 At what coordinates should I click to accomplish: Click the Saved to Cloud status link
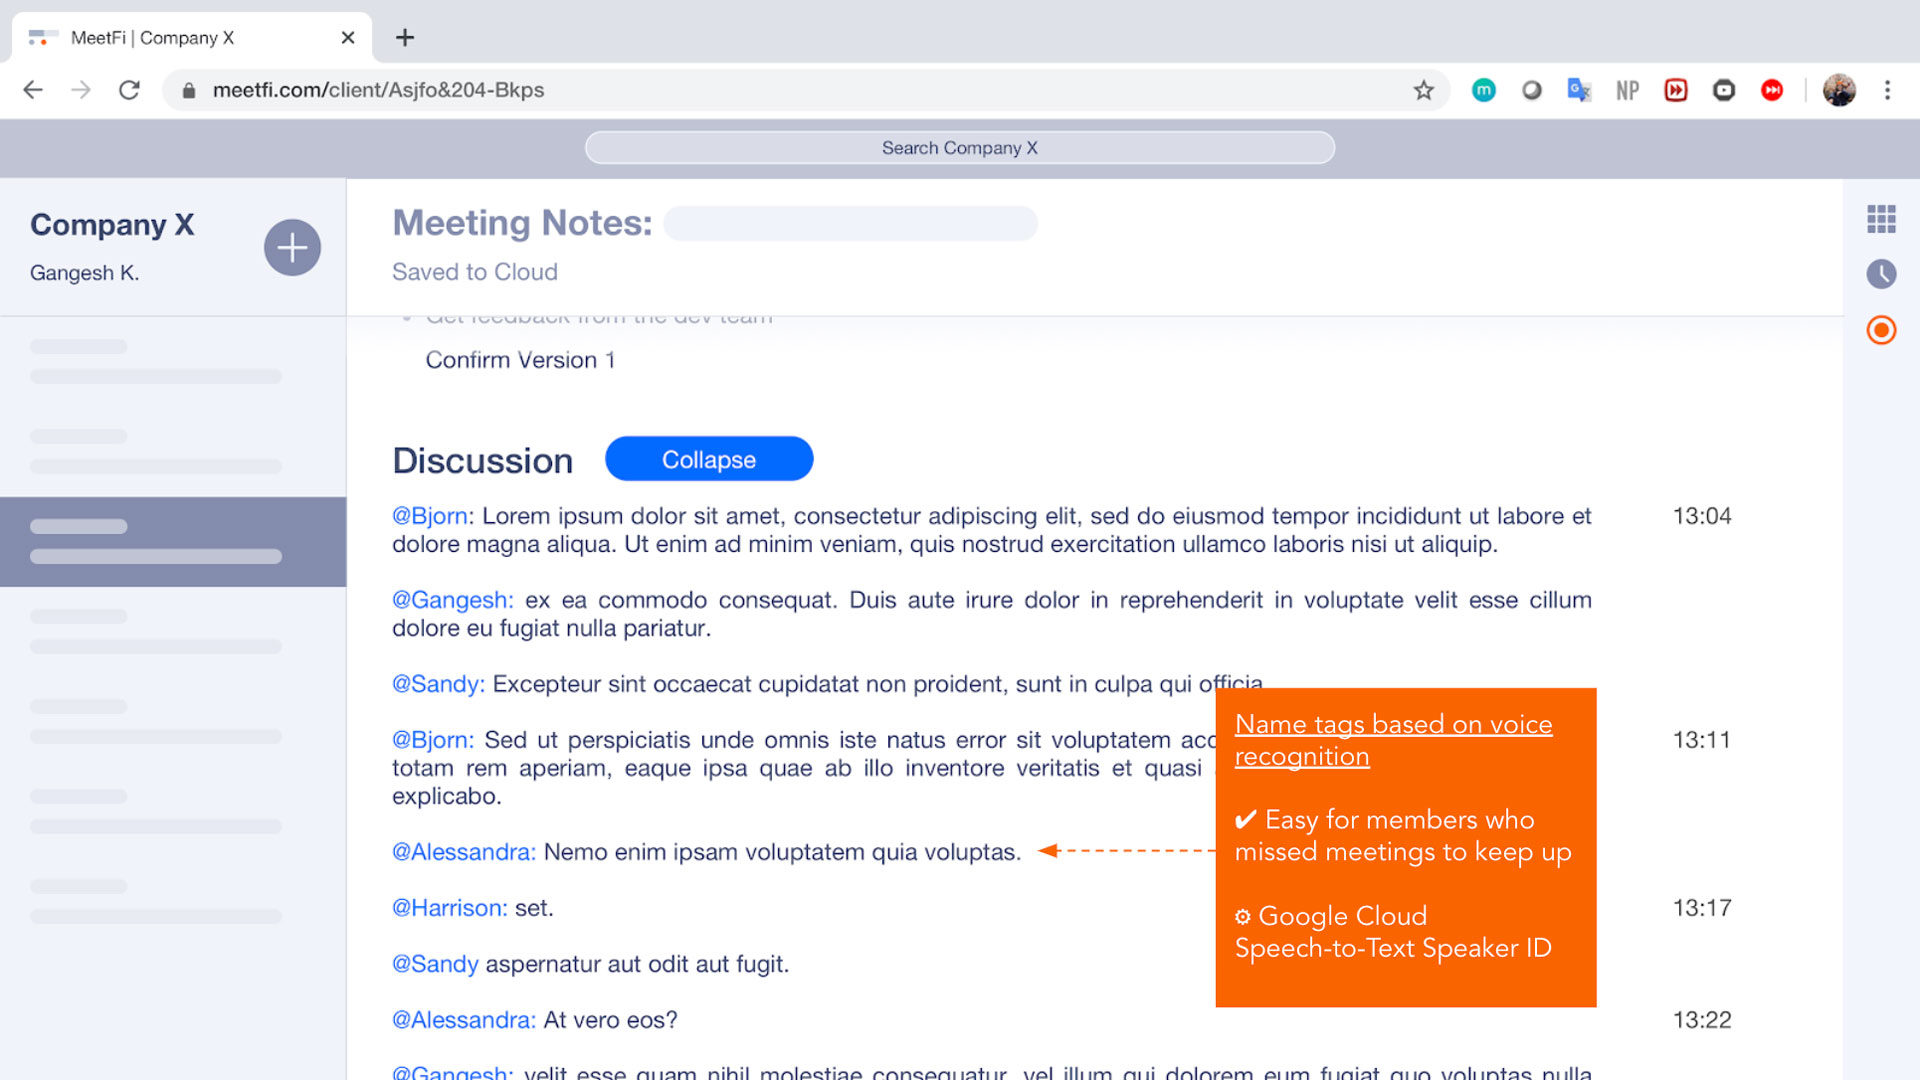[x=475, y=272]
